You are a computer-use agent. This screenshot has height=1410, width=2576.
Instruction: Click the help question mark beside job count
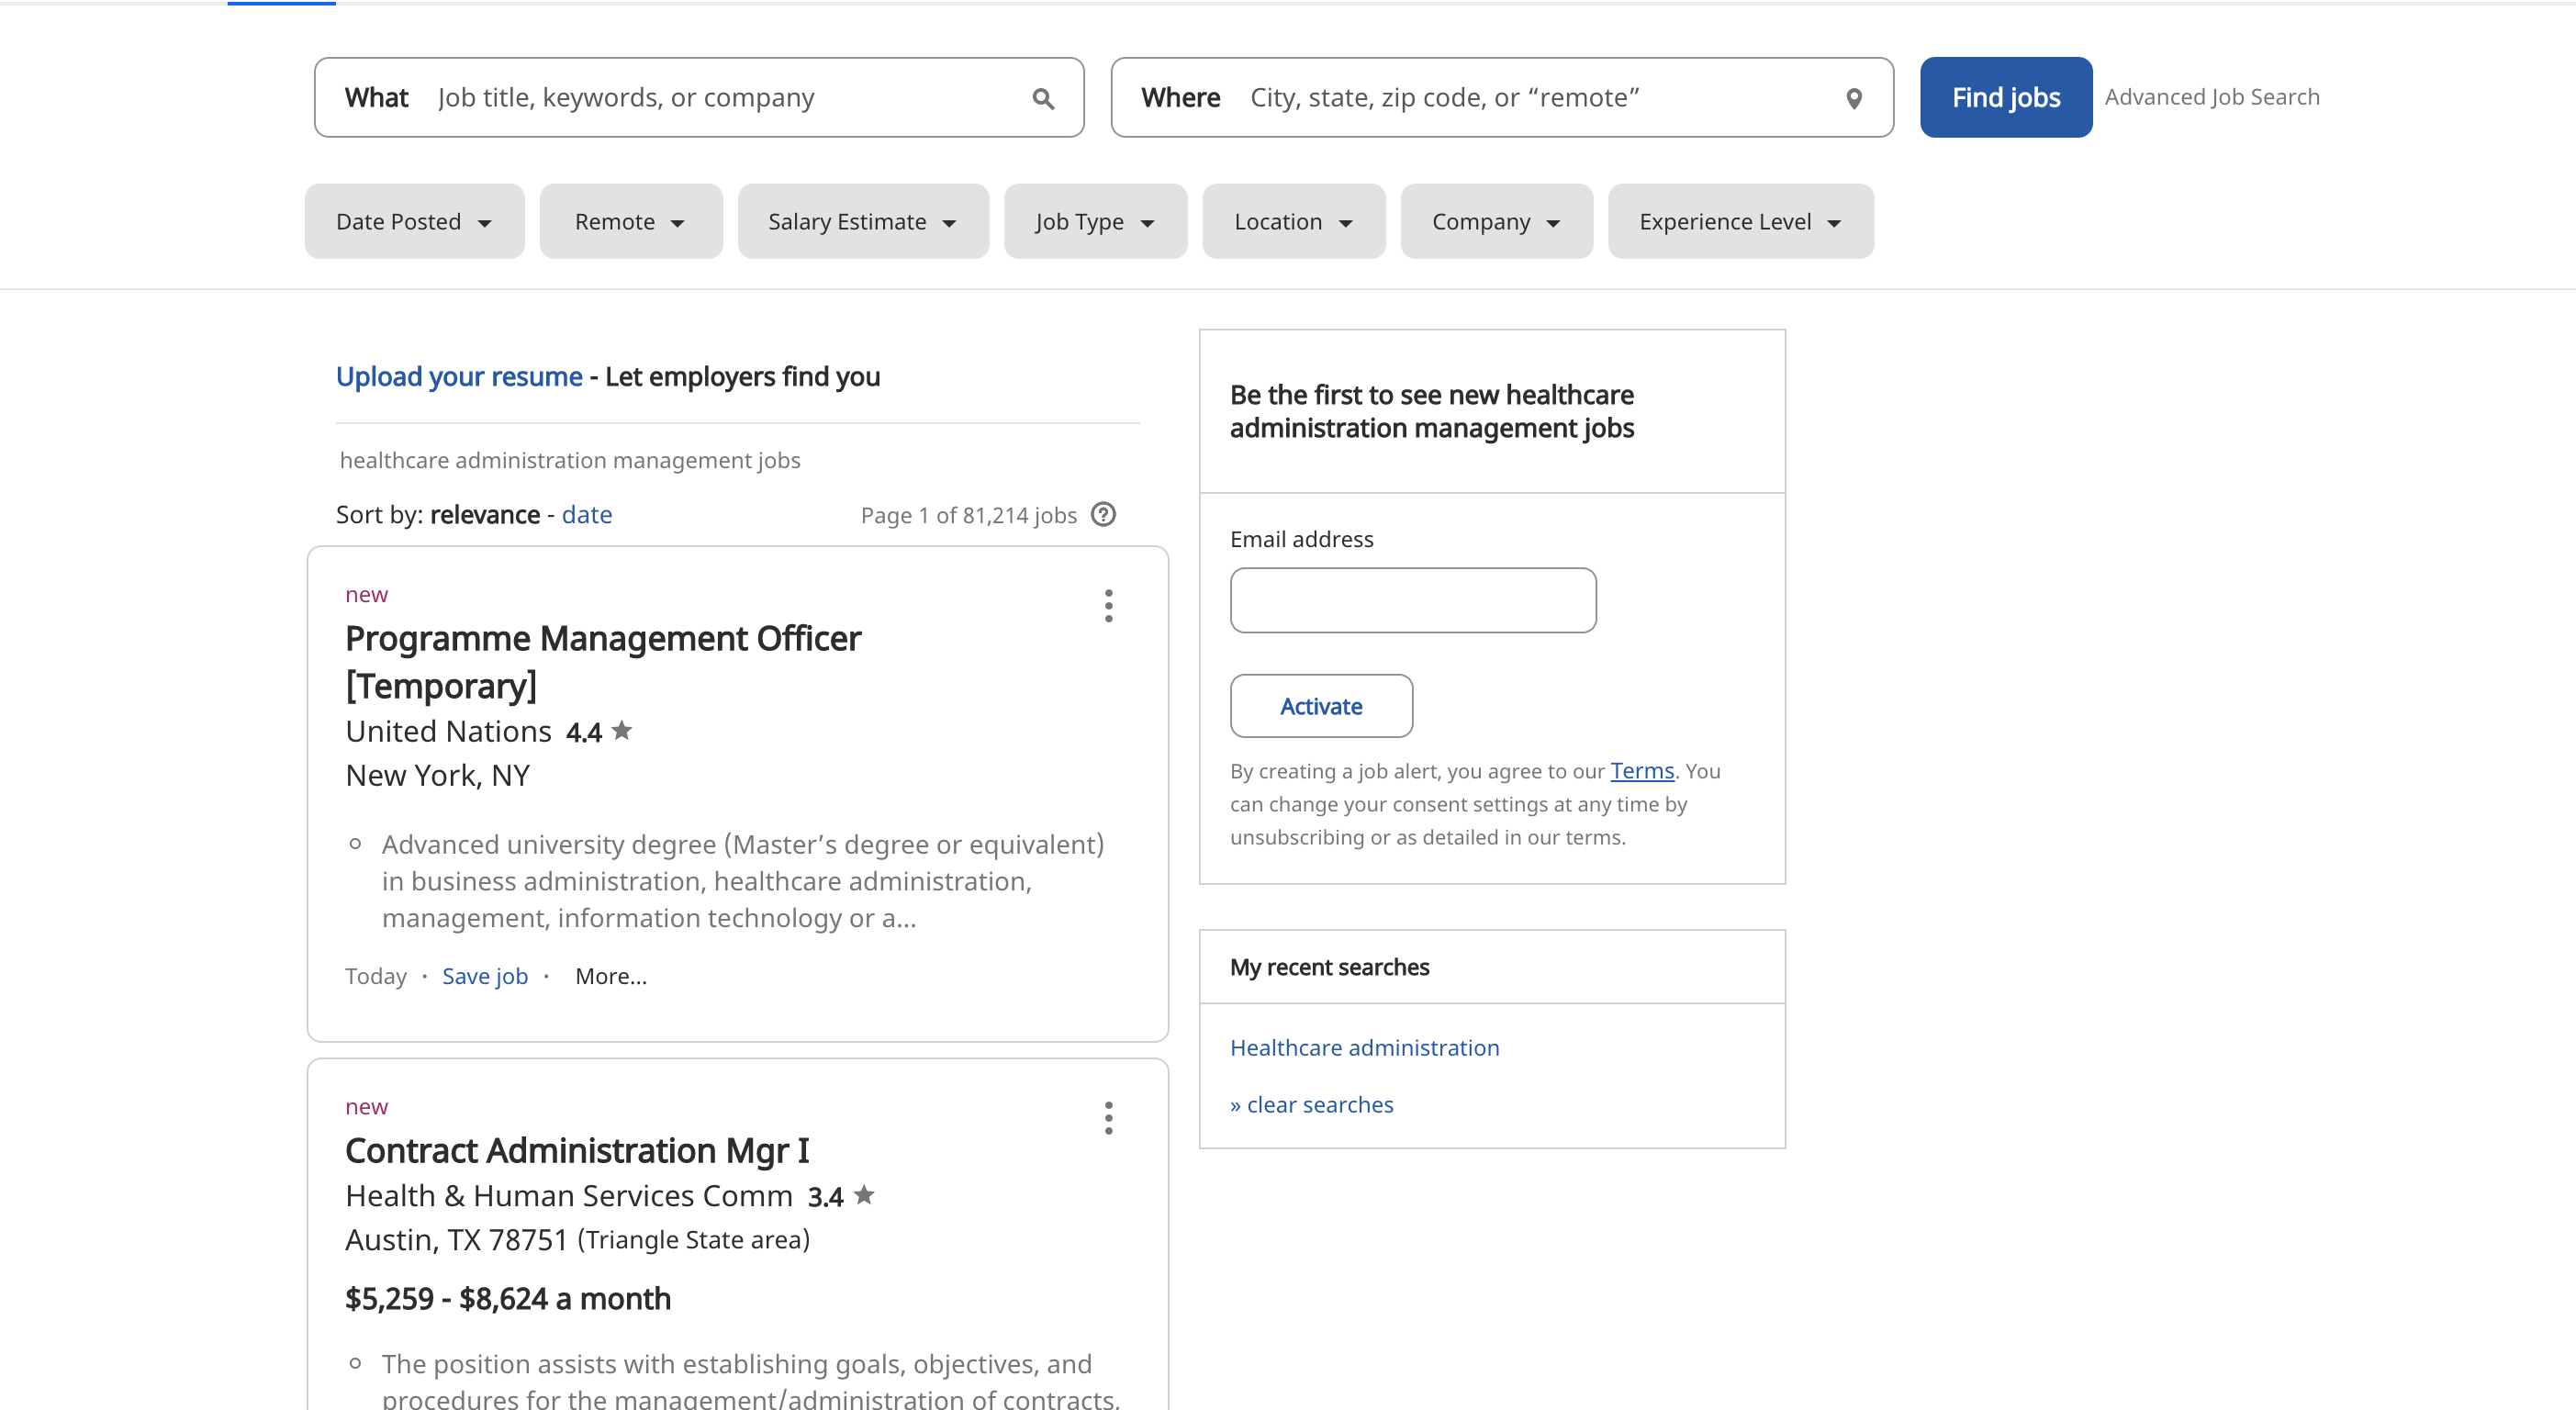(1103, 514)
